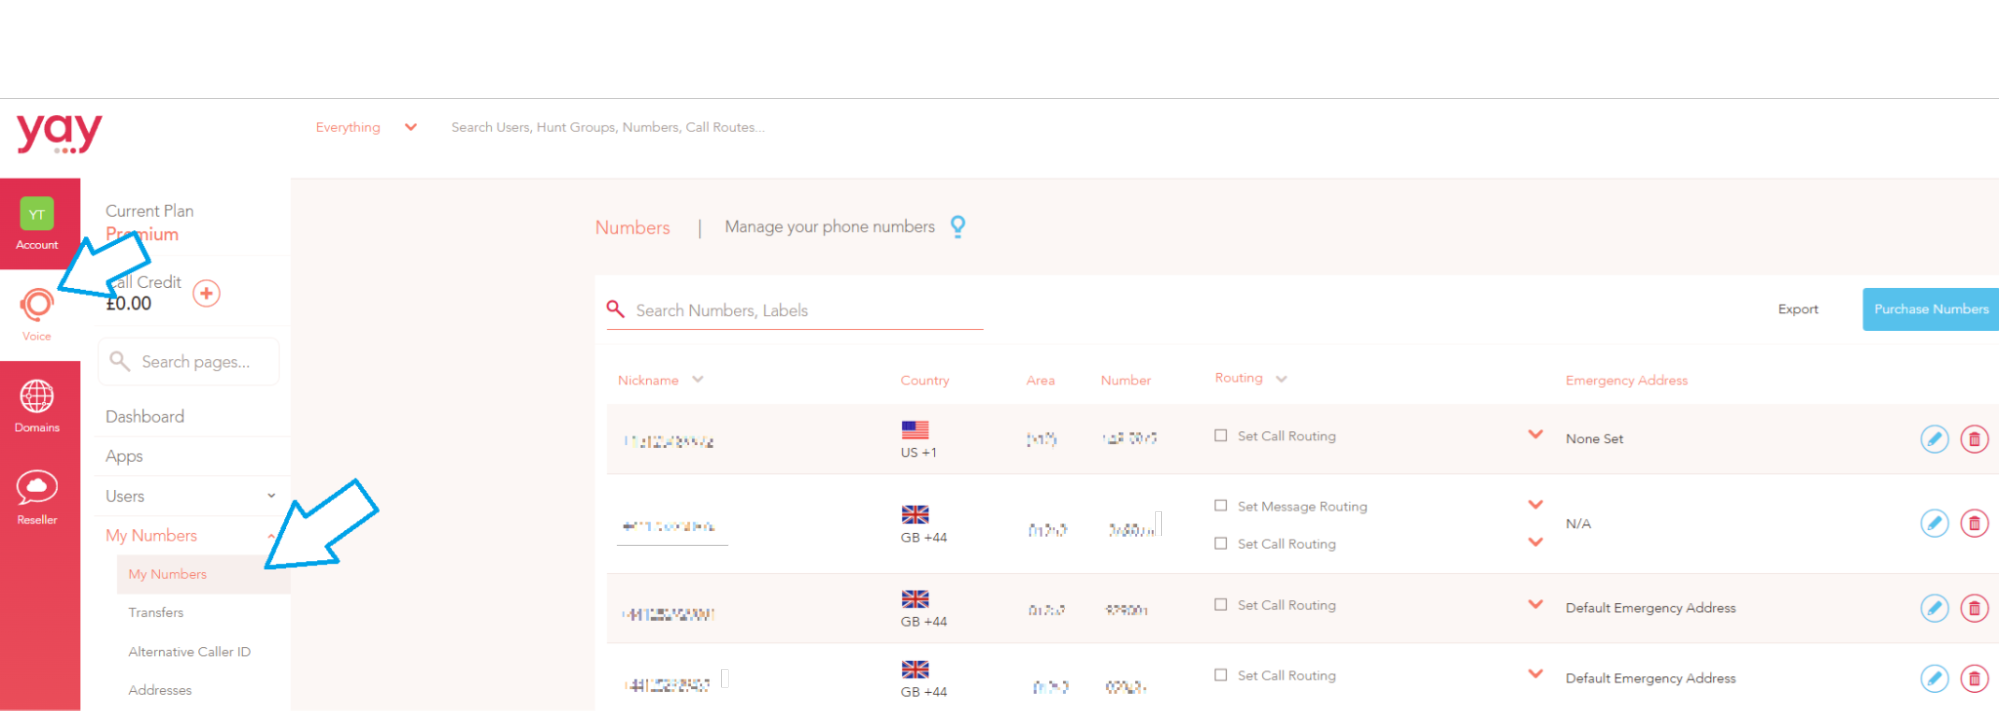Click the lightbulb help icon beside Numbers
Screen dimensions: 1999x711
click(958, 227)
